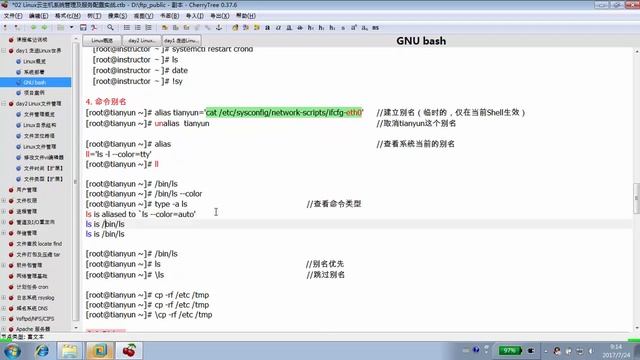640x360 pixels.
Task: Click the text area vertical scrollbar
Action: tap(636, 198)
